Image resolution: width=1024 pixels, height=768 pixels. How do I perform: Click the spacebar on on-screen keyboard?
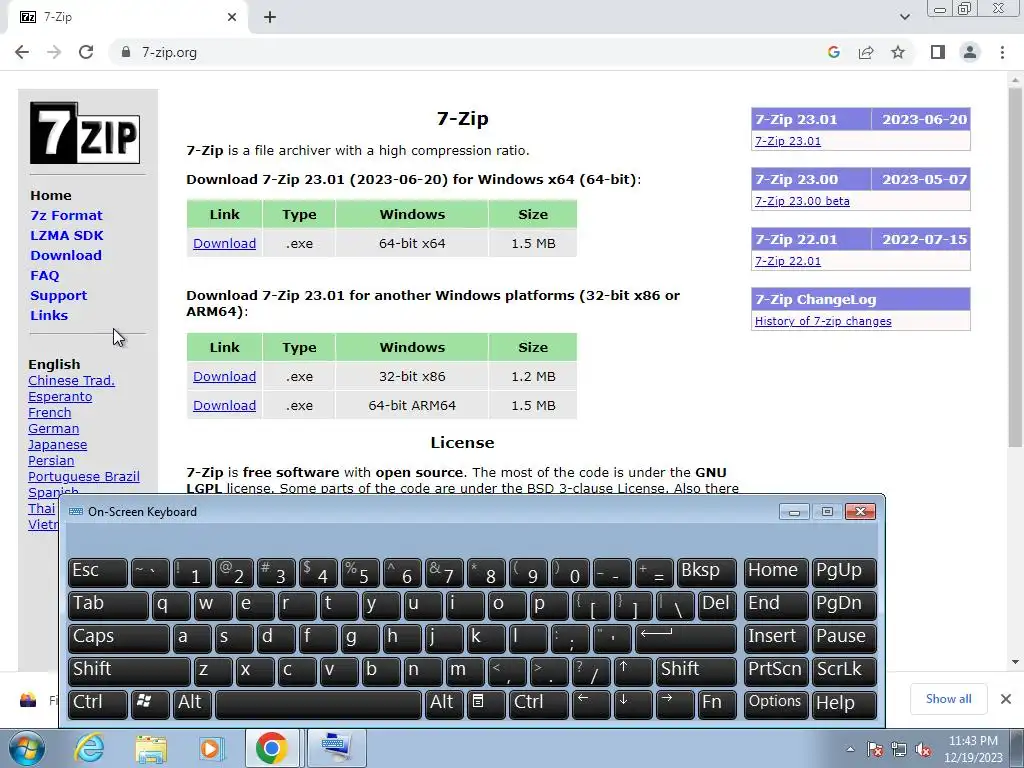coord(318,704)
